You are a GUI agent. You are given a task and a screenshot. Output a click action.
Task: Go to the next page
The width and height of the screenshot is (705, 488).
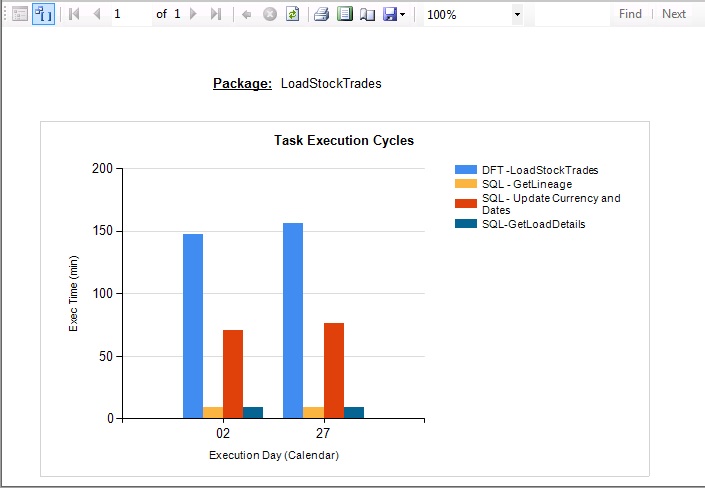pyautogui.click(x=193, y=14)
